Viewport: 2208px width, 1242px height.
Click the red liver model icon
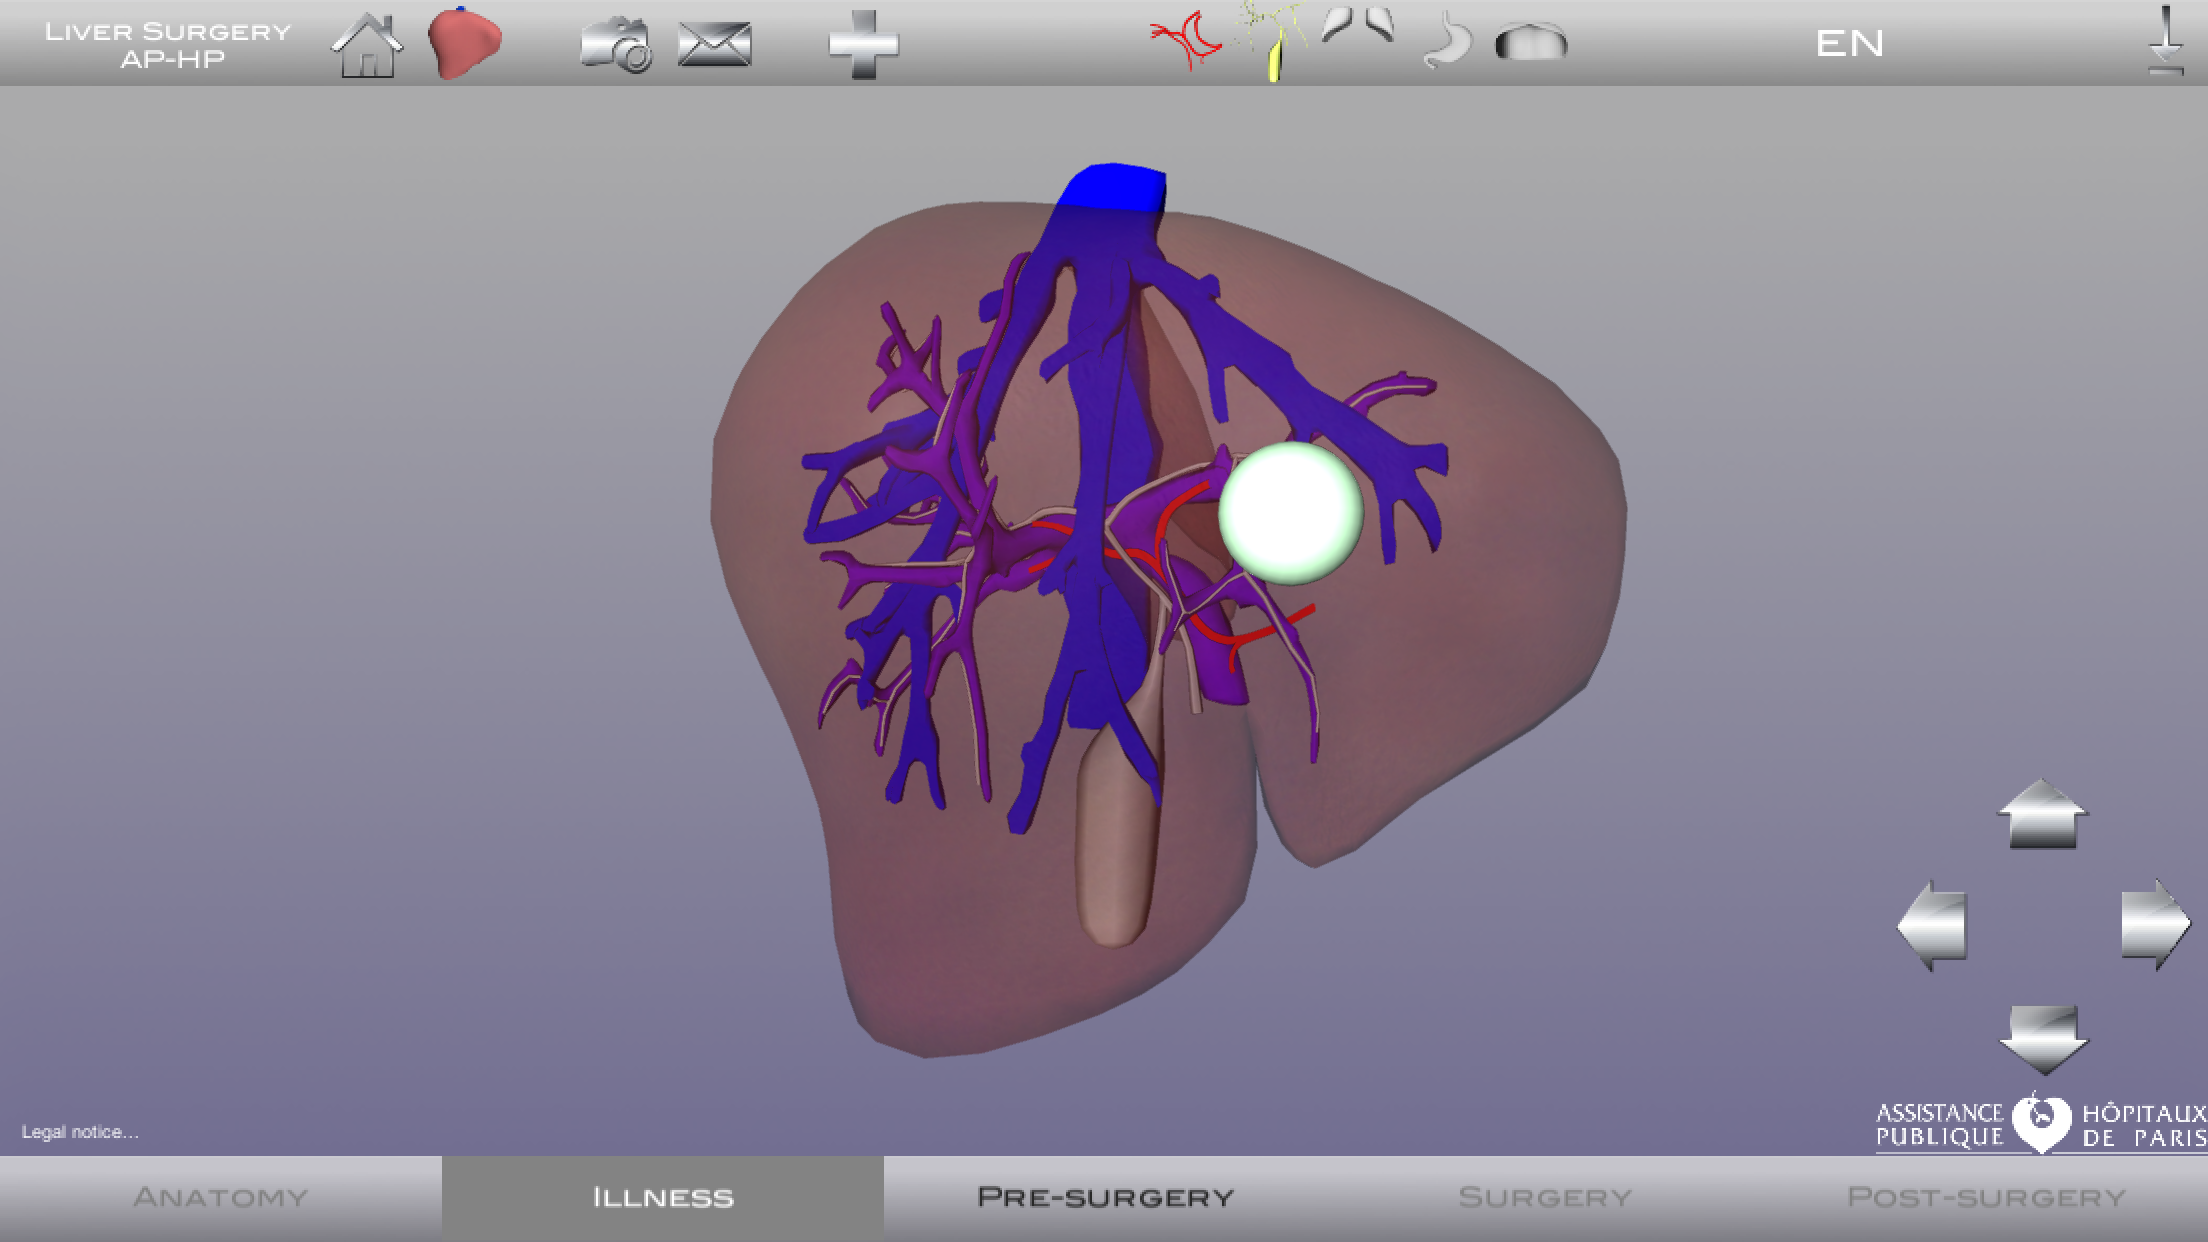464,42
